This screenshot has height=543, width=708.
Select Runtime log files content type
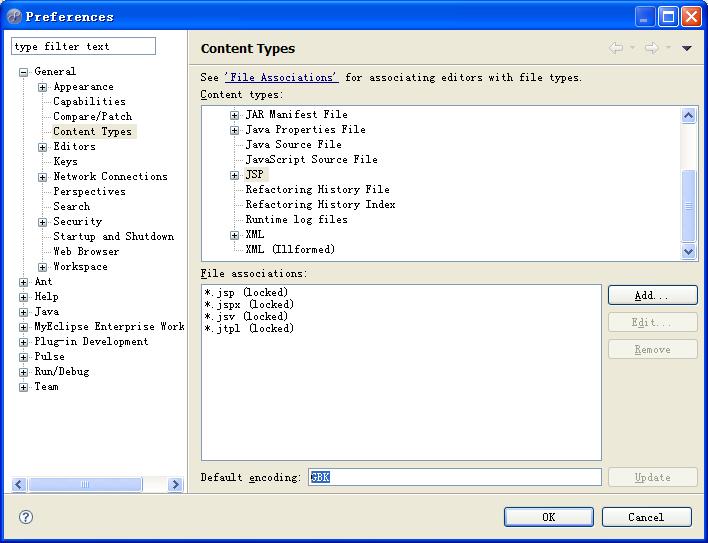297,219
